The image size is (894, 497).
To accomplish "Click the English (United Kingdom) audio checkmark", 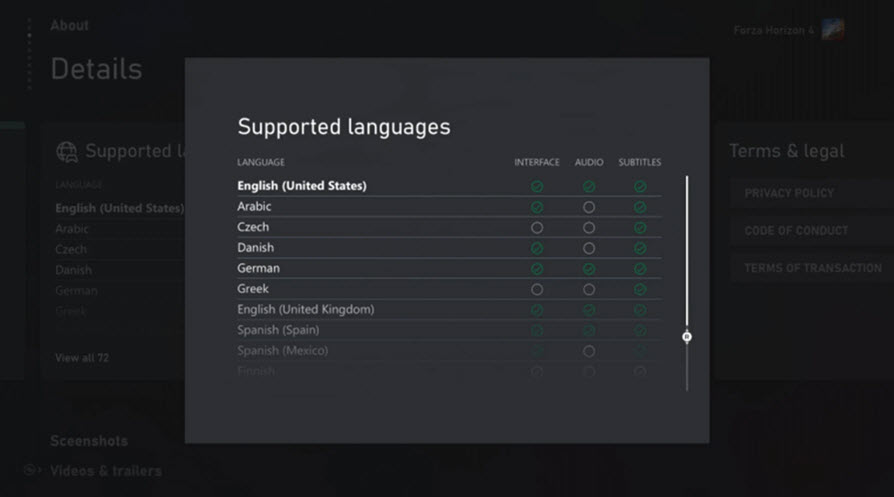I will pyautogui.click(x=588, y=309).
